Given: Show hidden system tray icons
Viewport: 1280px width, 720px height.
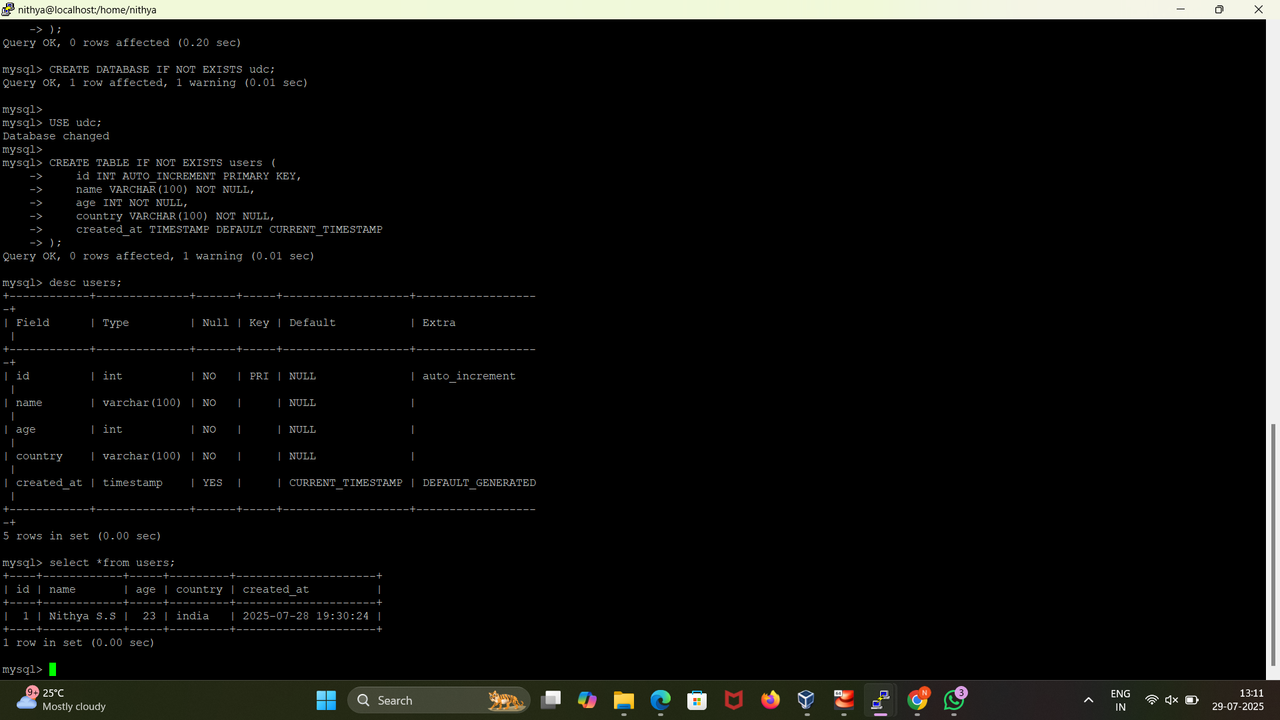Looking at the screenshot, I should tap(1089, 700).
